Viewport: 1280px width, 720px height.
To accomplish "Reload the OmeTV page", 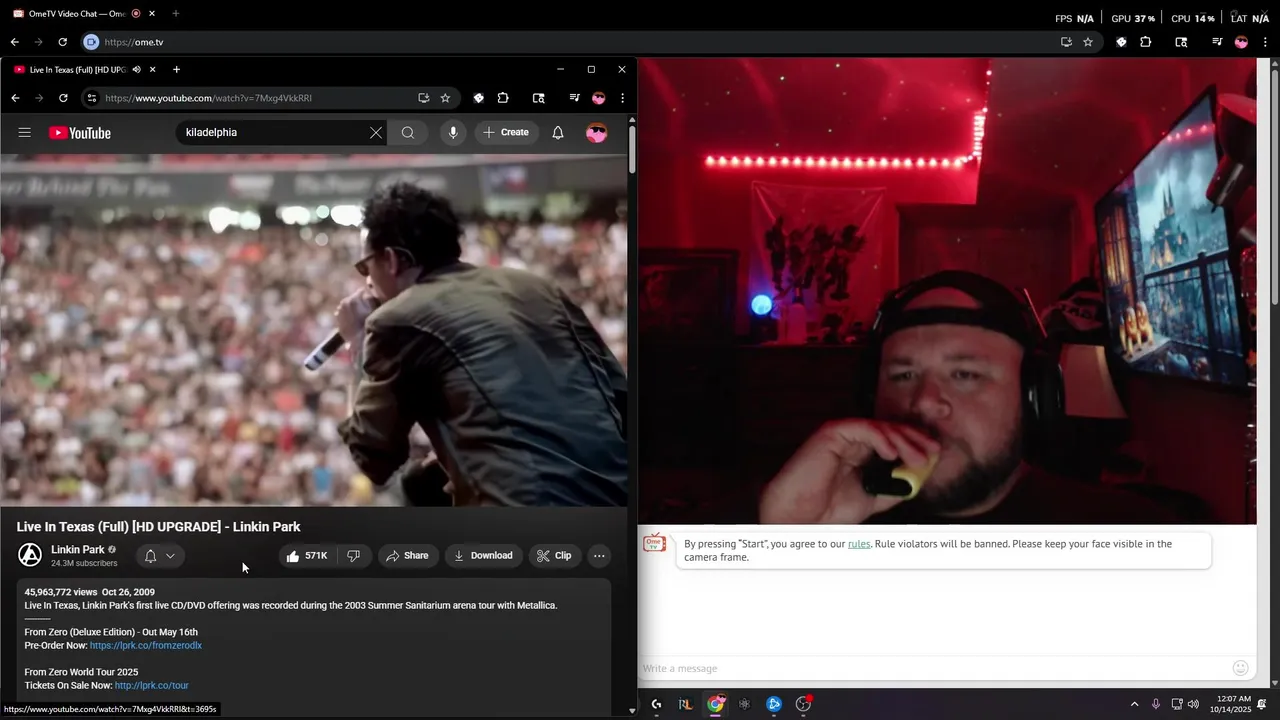I will (x=62, y=42).
